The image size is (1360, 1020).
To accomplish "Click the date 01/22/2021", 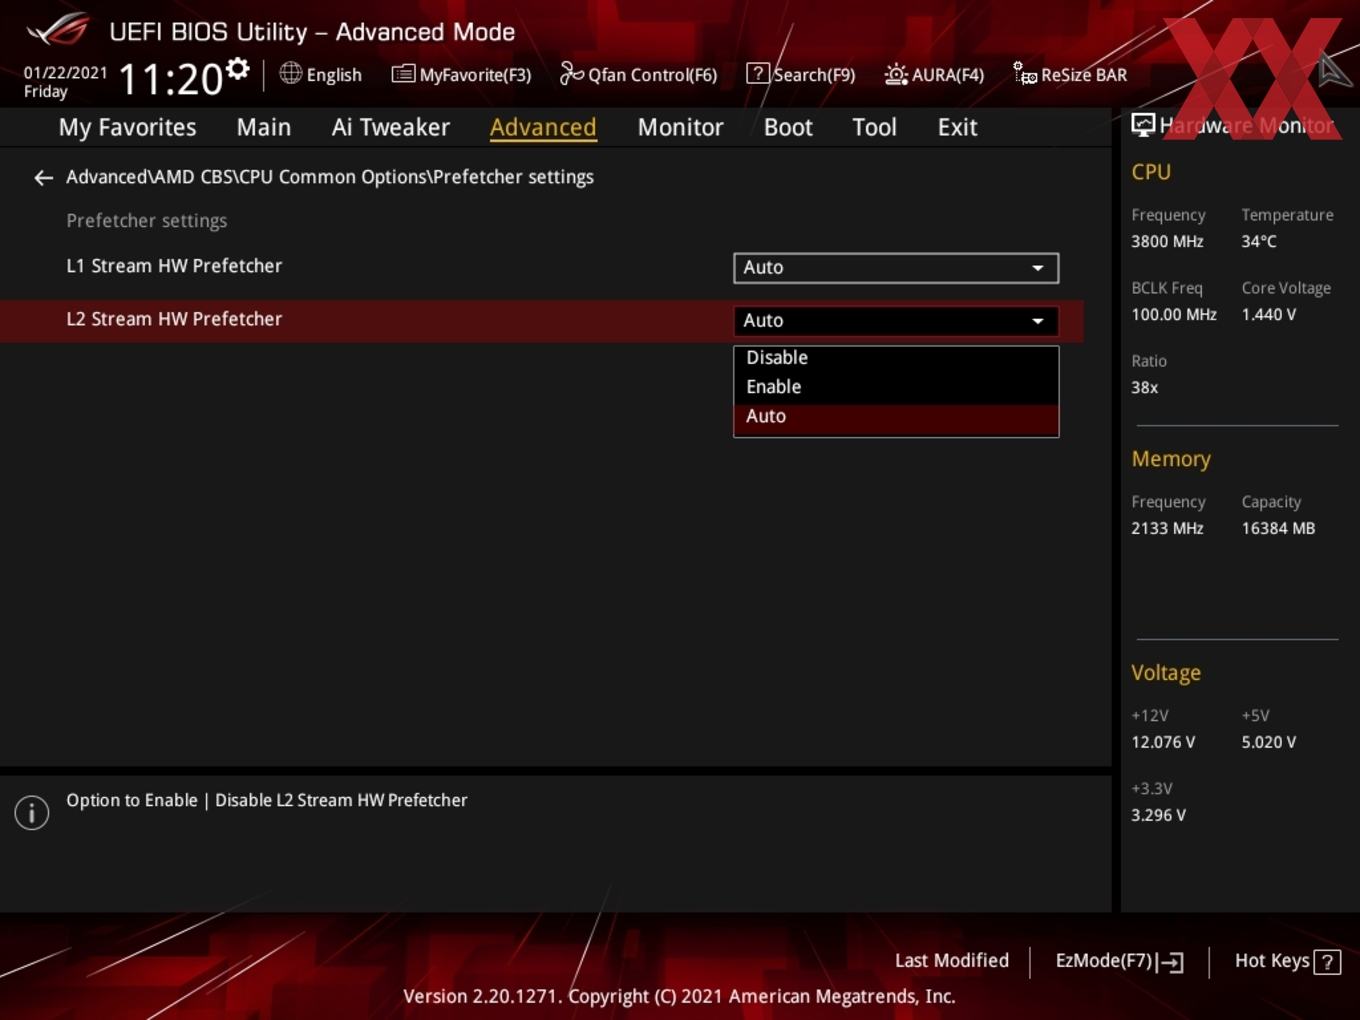I will click(66, 73).
